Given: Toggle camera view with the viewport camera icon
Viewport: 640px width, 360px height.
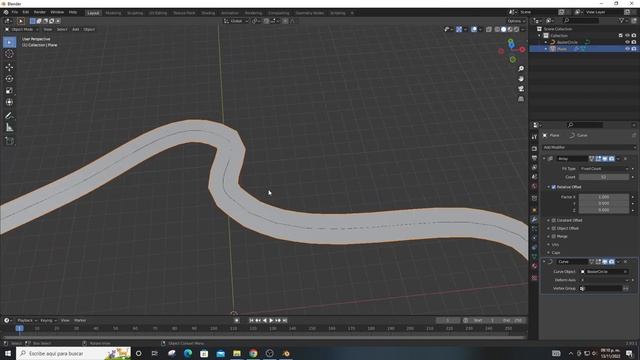Looking at the screenshot, I should pyautogui.click(x=521, y=89).
